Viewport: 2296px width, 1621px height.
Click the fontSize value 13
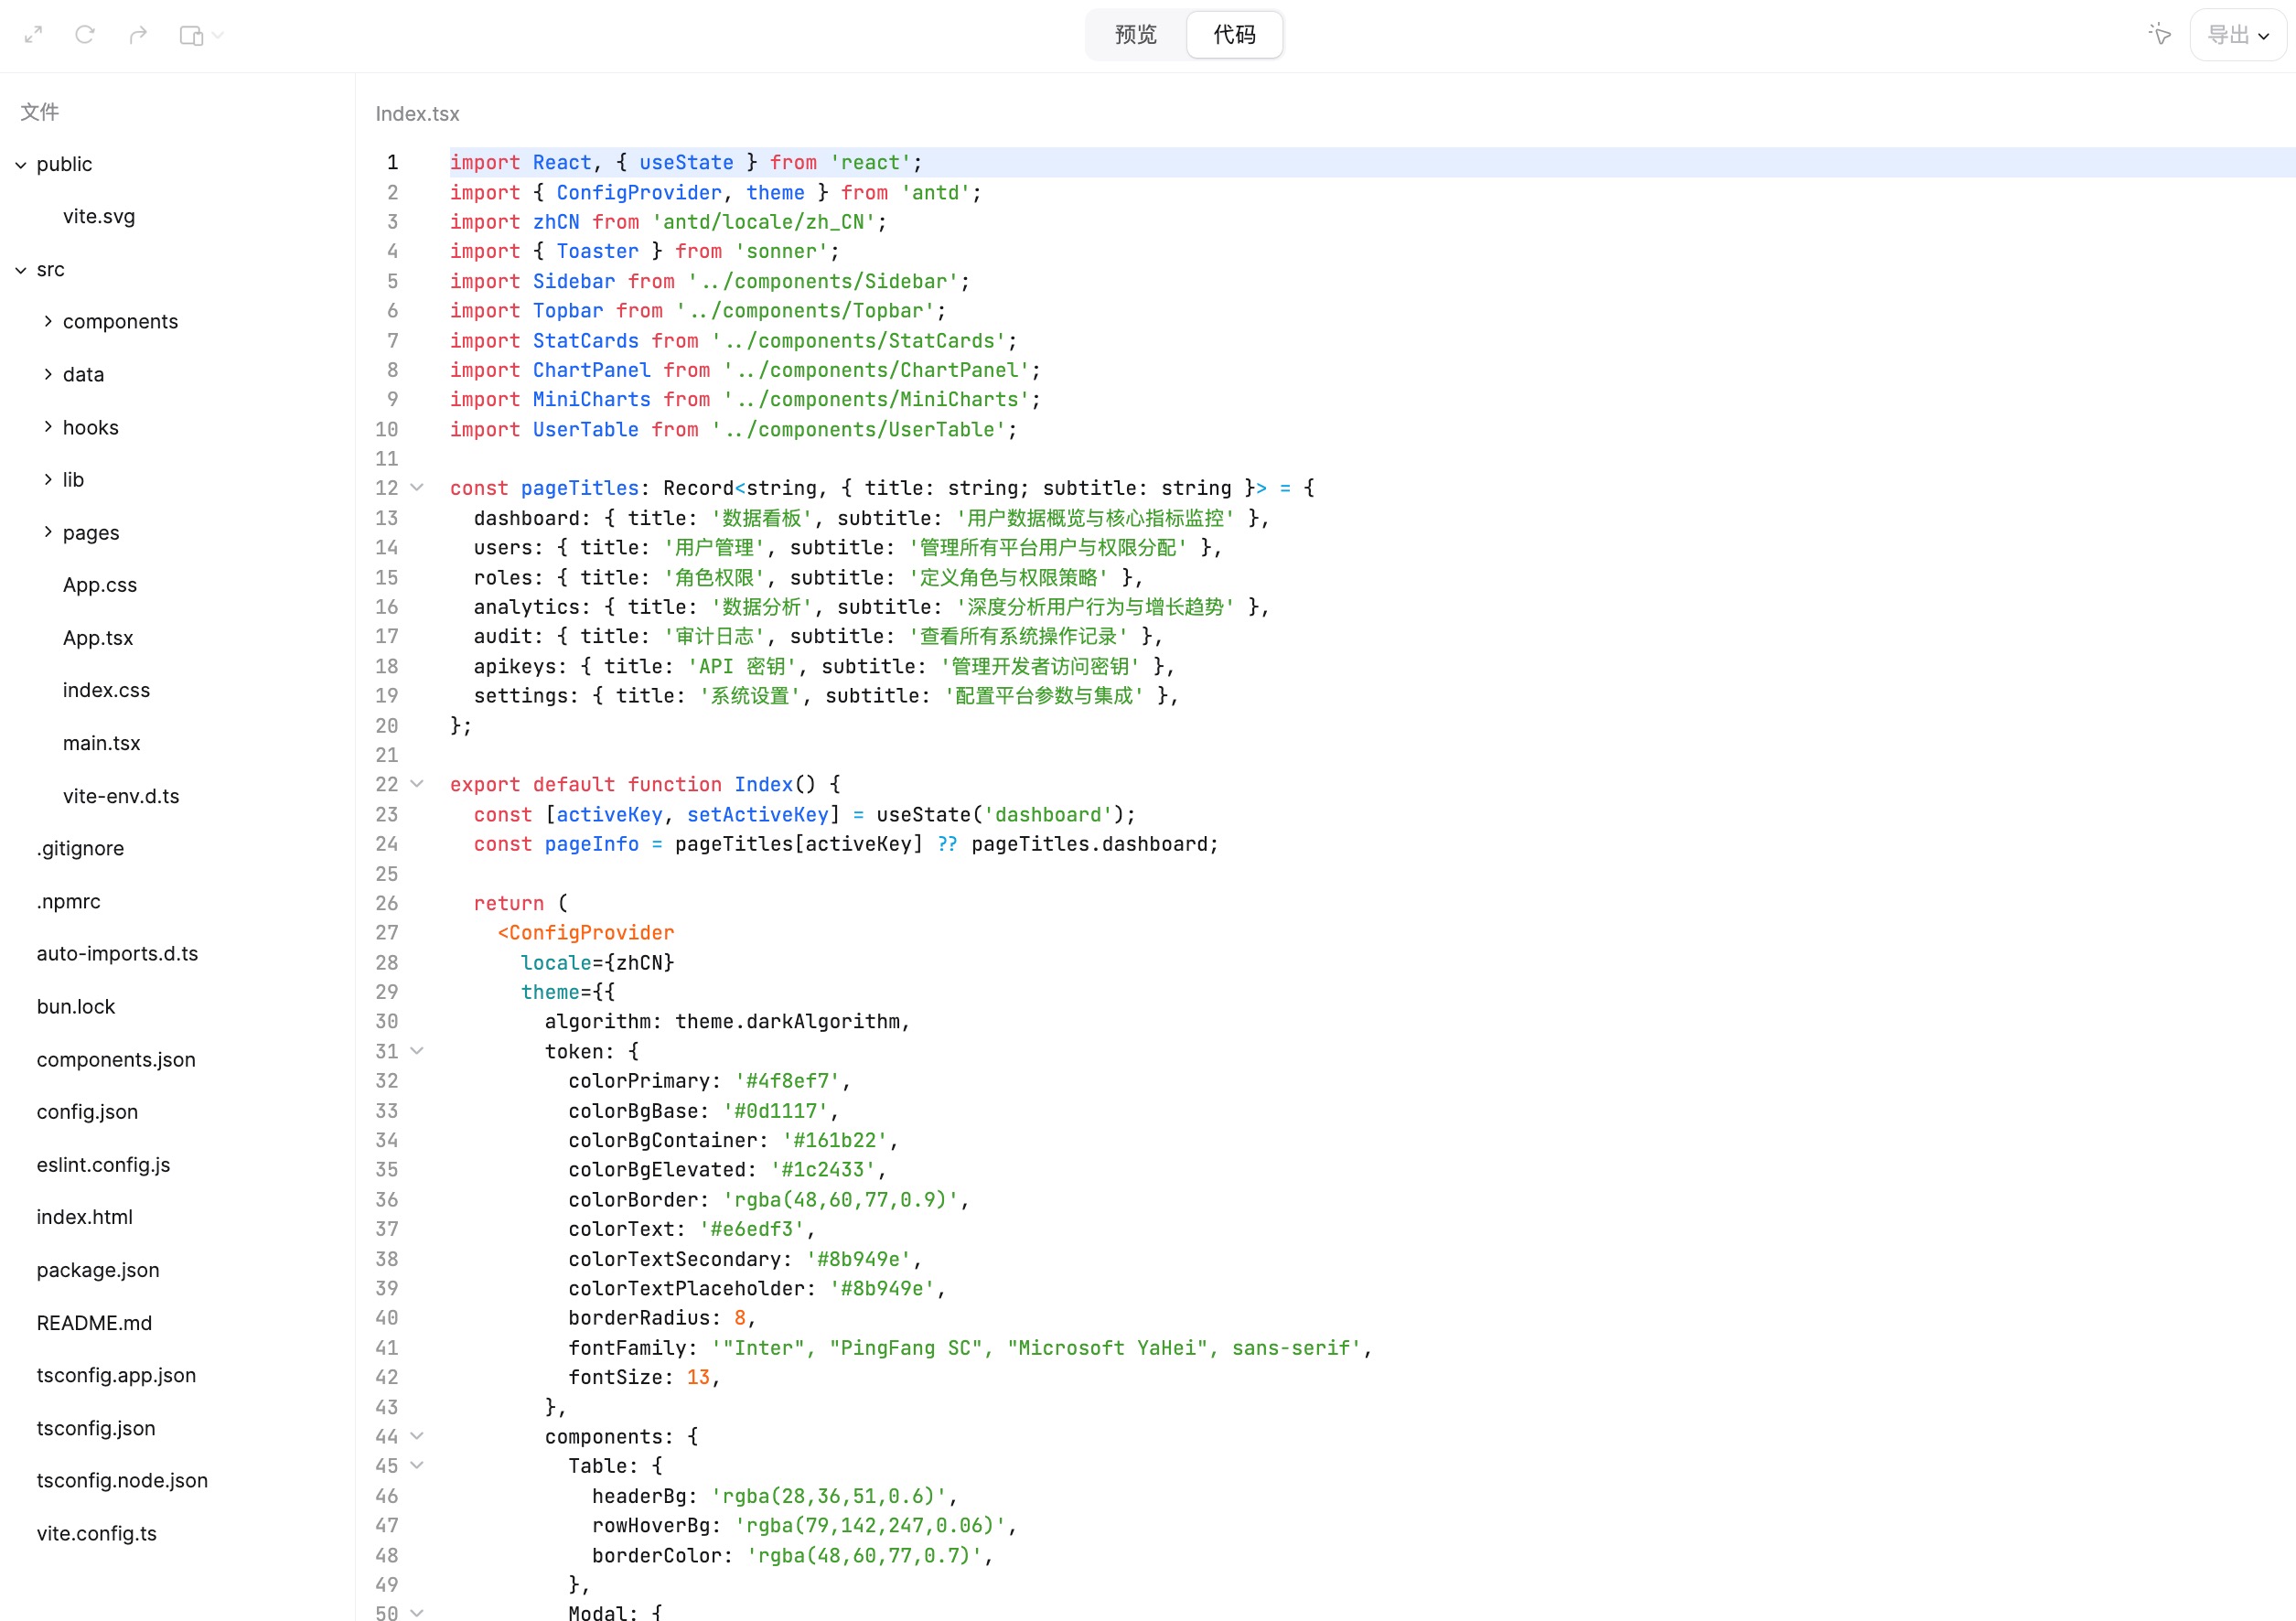(x=698, y=1377)
